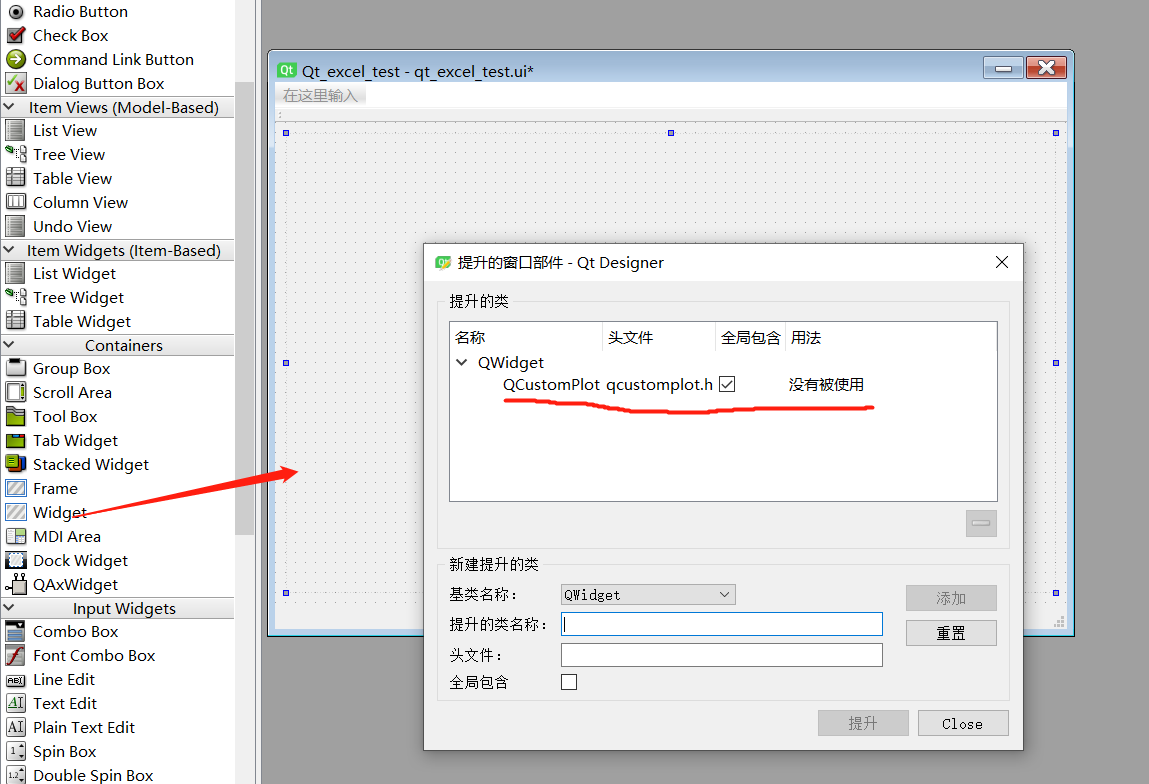Minimize the Qt_excel_test form window
Image resolution: width=1149 pixels, height=784 pixels.
[1003, 68]
